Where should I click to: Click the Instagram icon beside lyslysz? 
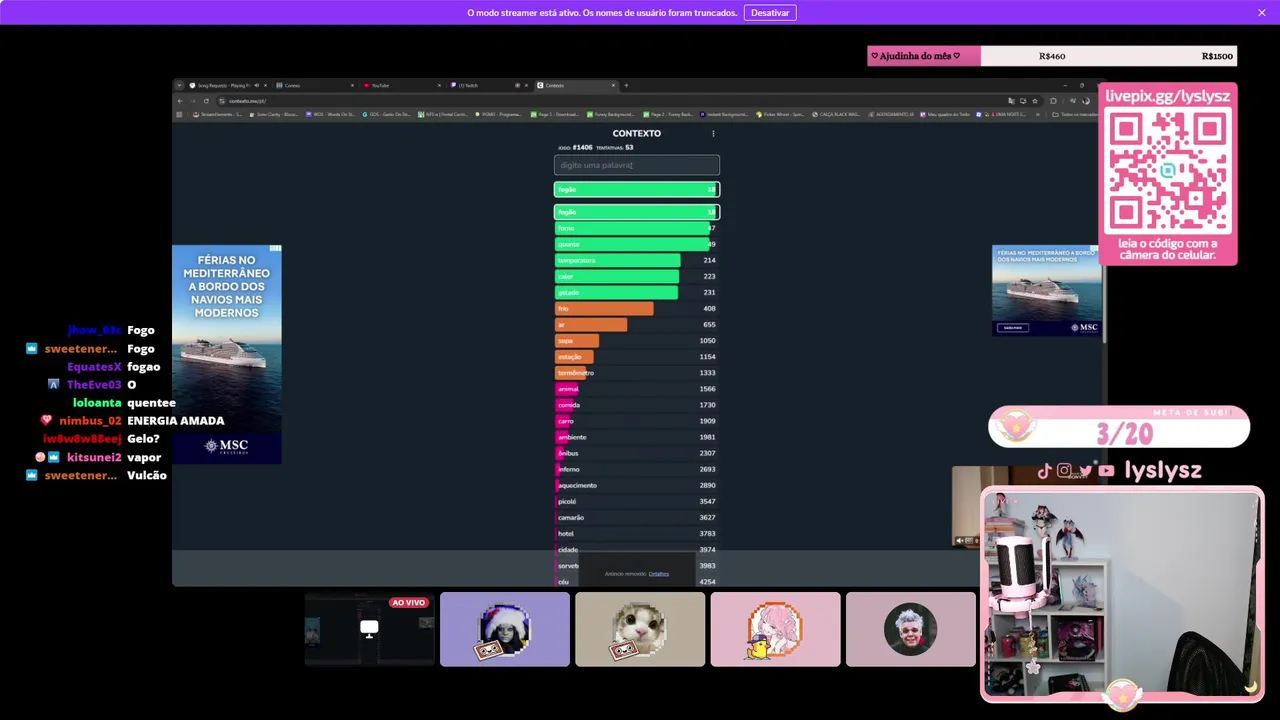[1064, 471]
